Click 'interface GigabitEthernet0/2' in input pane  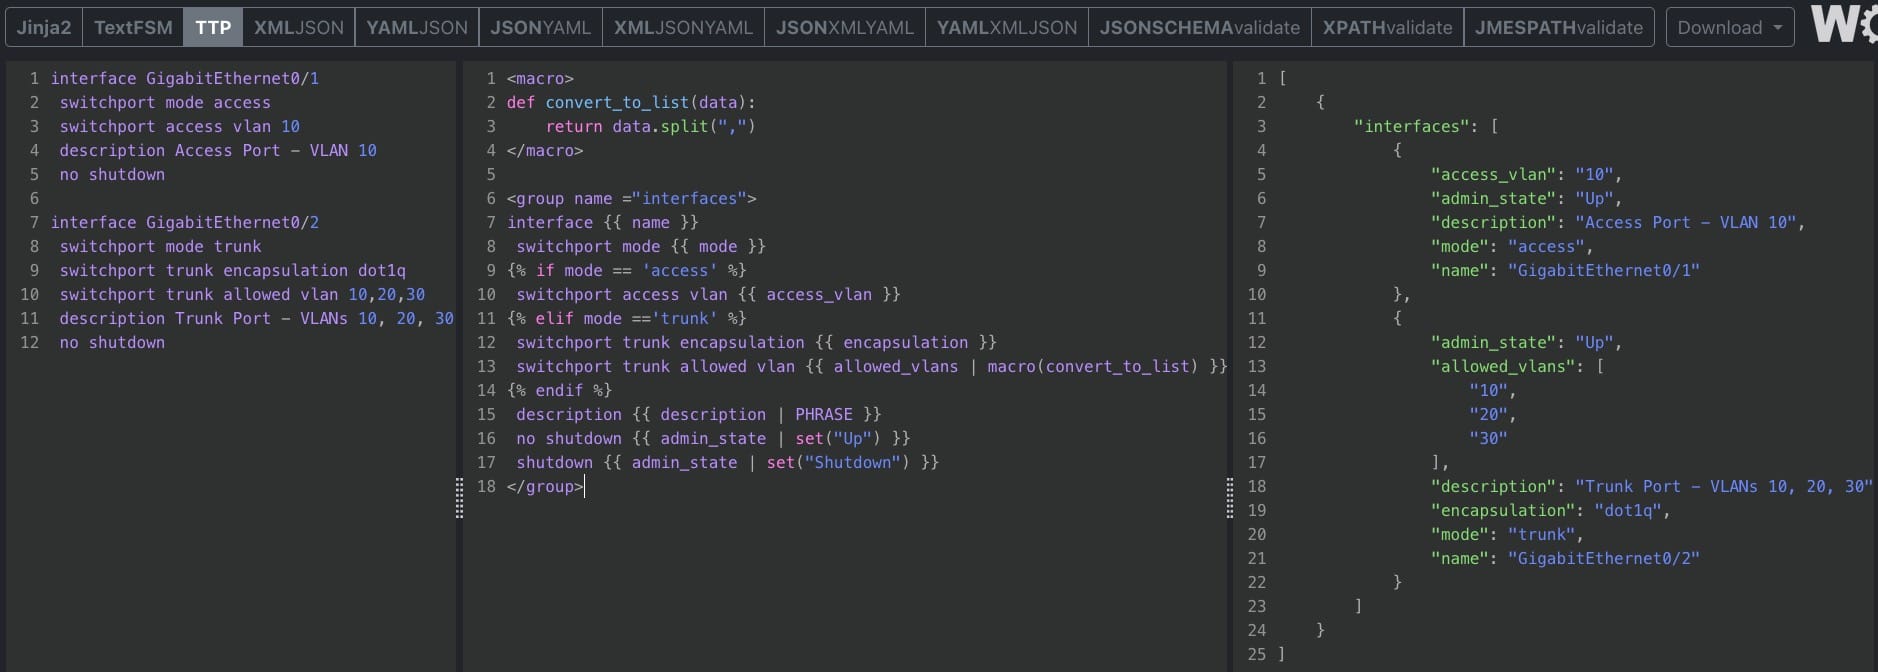click(x=185, y=222)
